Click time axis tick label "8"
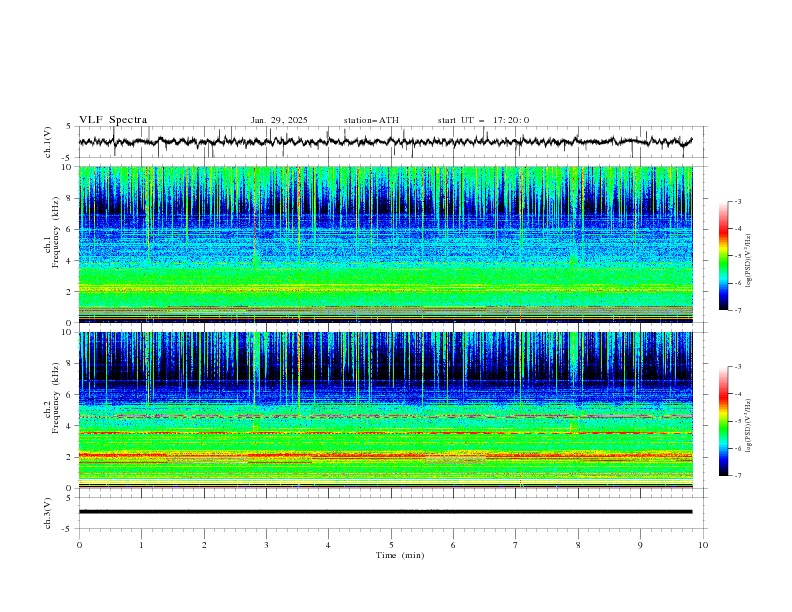Viewport: 792px width, 612px height. tap(578, 545)
